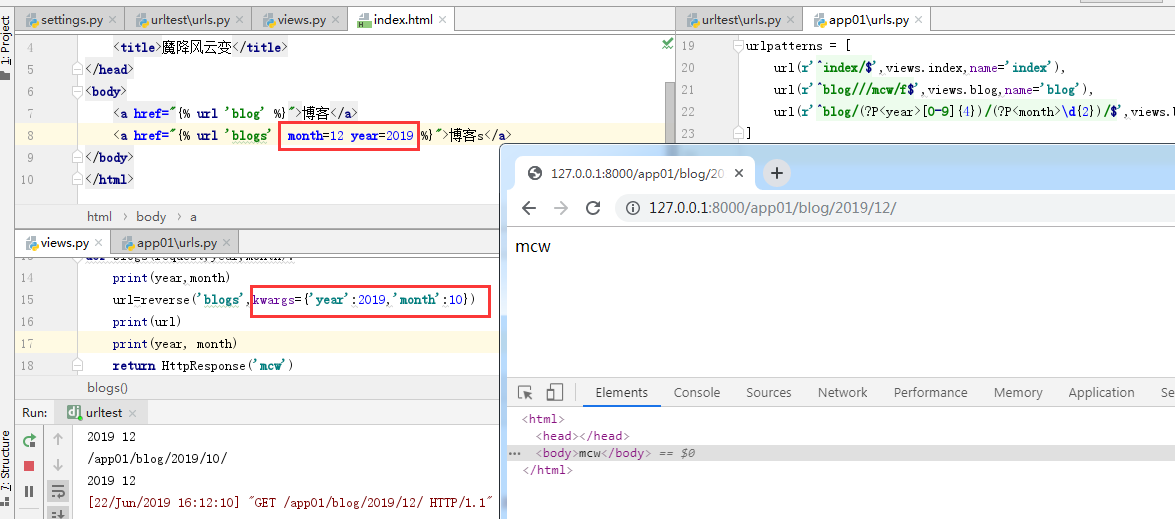This screenshot has width=1175, height=519.
Task: Click the blogs() breadcrumb in views.py
Action: pos(107,388)
